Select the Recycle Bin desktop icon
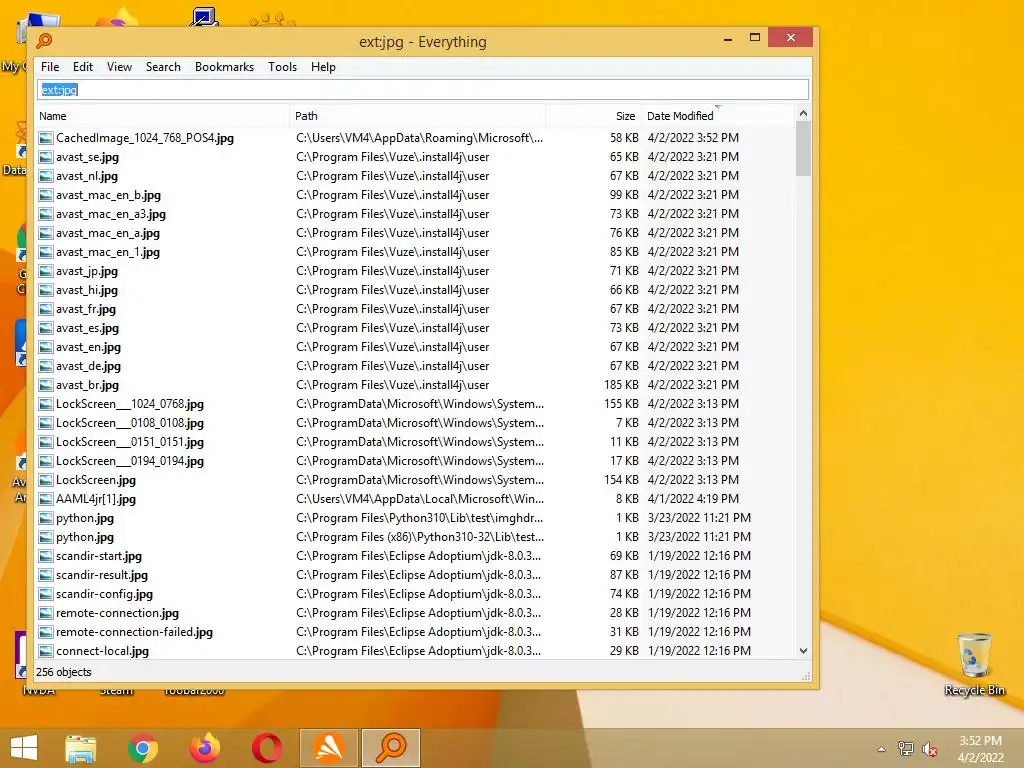 [974, 664]
